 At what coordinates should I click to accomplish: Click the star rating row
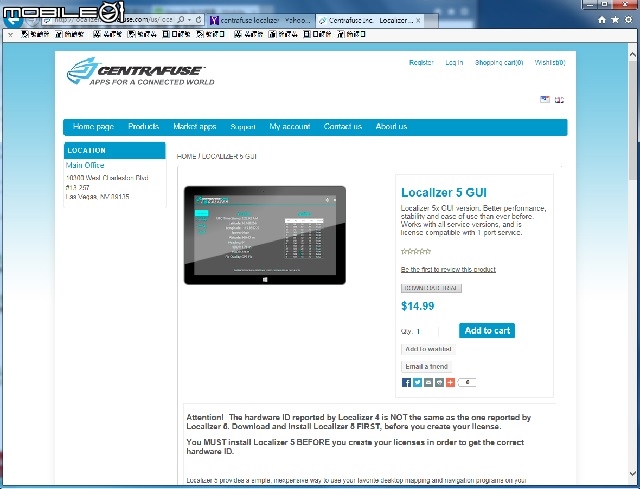point(416,251)
